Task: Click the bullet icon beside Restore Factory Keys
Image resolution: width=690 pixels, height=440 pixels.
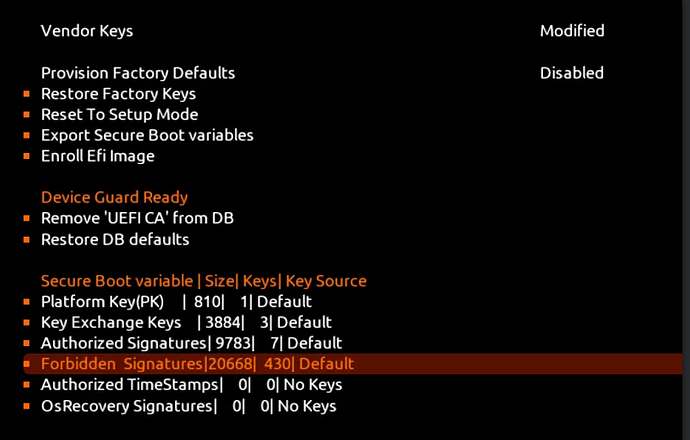Action: [x=26, y=94]
